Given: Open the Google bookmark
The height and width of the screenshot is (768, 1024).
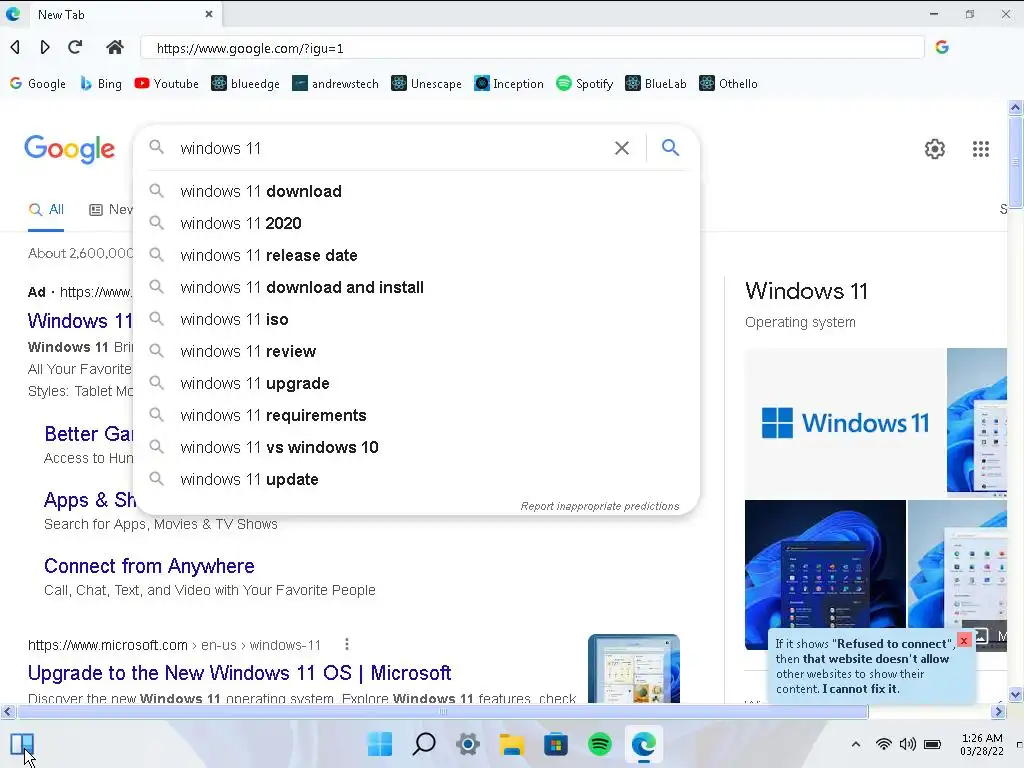Looking at the screenshot, I should pos(38,84).
